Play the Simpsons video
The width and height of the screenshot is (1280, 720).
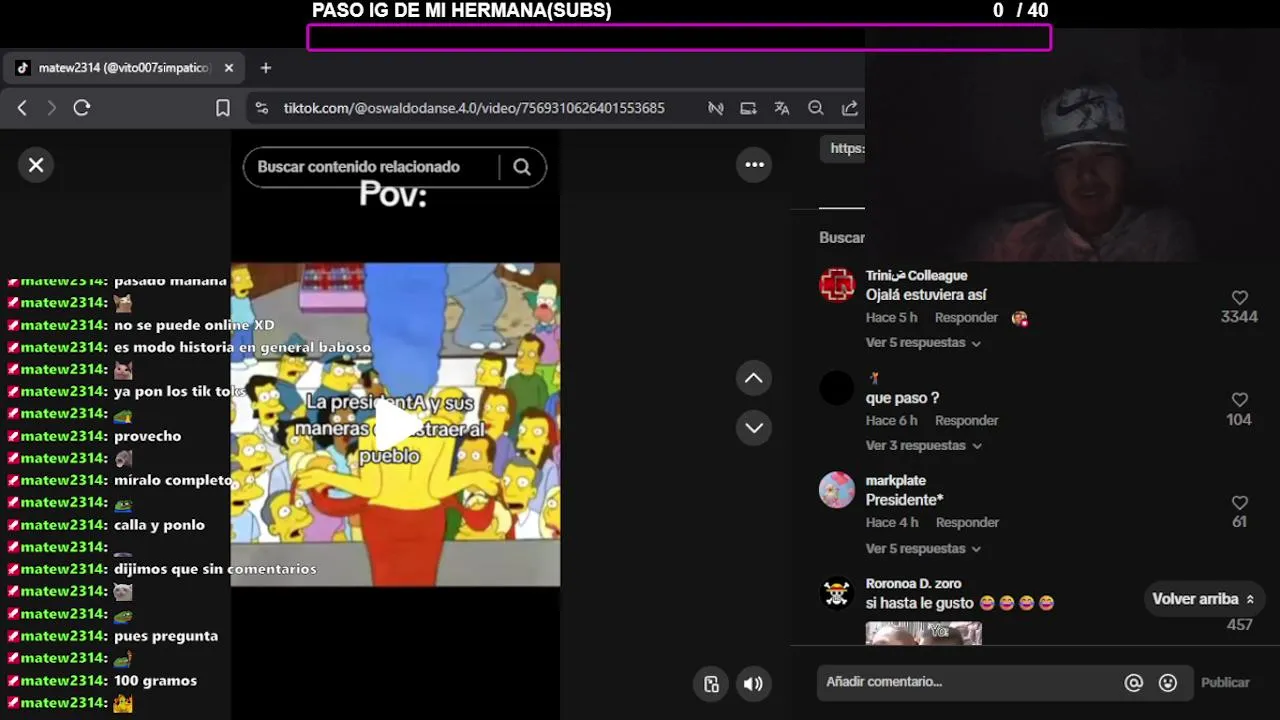tap(395, 425)
